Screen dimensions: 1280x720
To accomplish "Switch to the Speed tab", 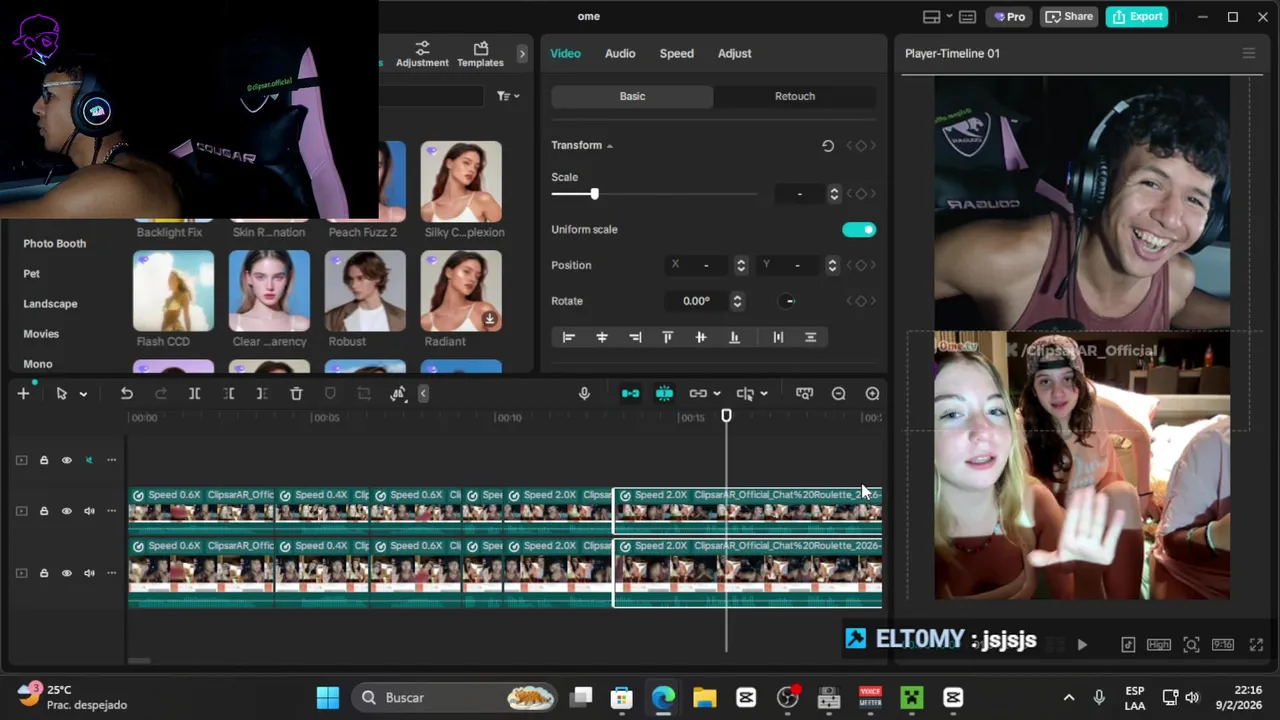I will pyautogui.click(x=676, y=53).
